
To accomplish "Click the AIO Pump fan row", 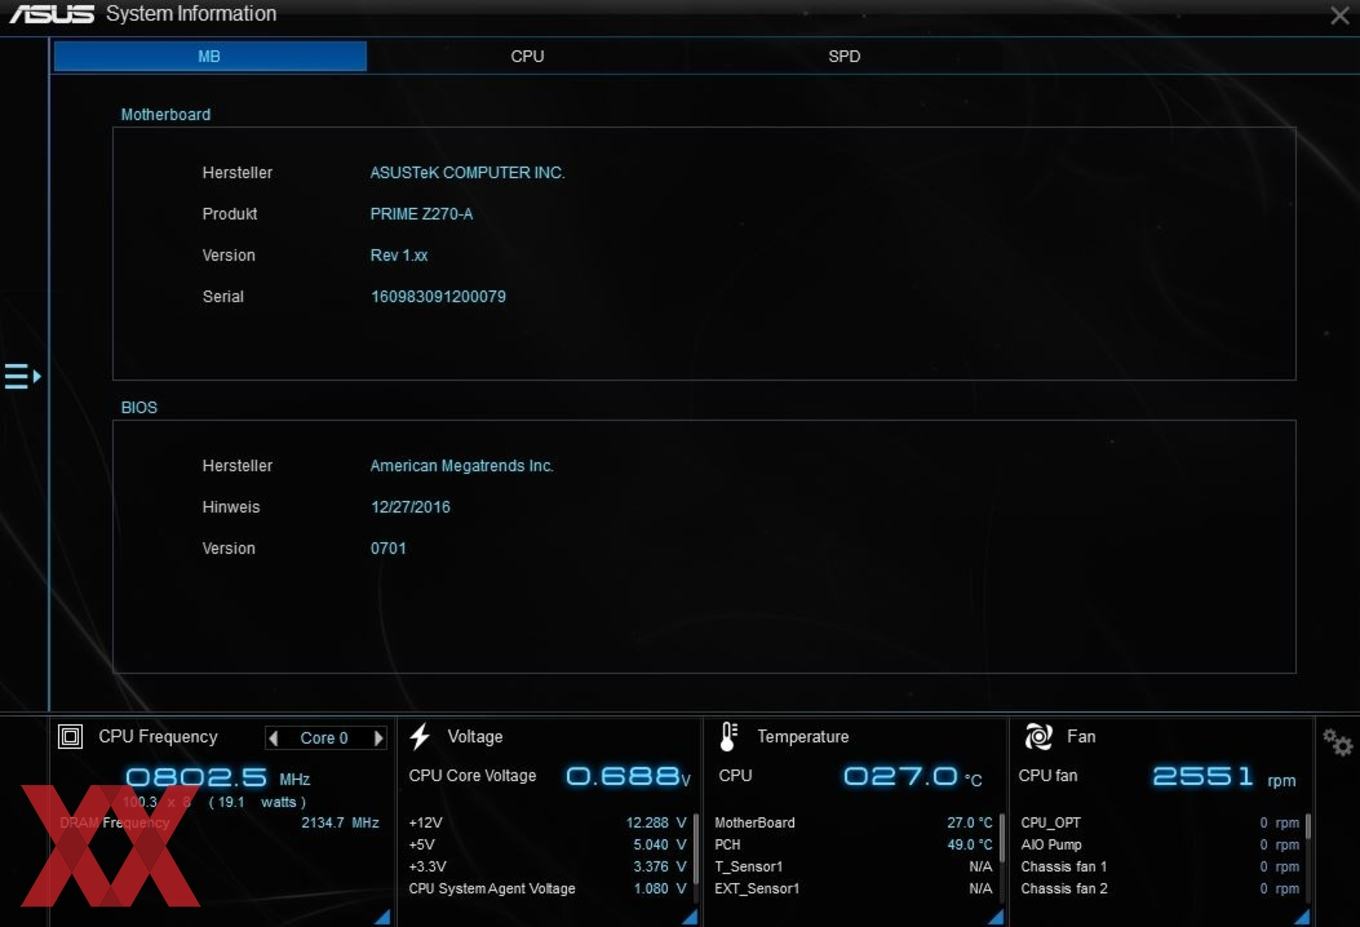I will tap(1160, 845).
